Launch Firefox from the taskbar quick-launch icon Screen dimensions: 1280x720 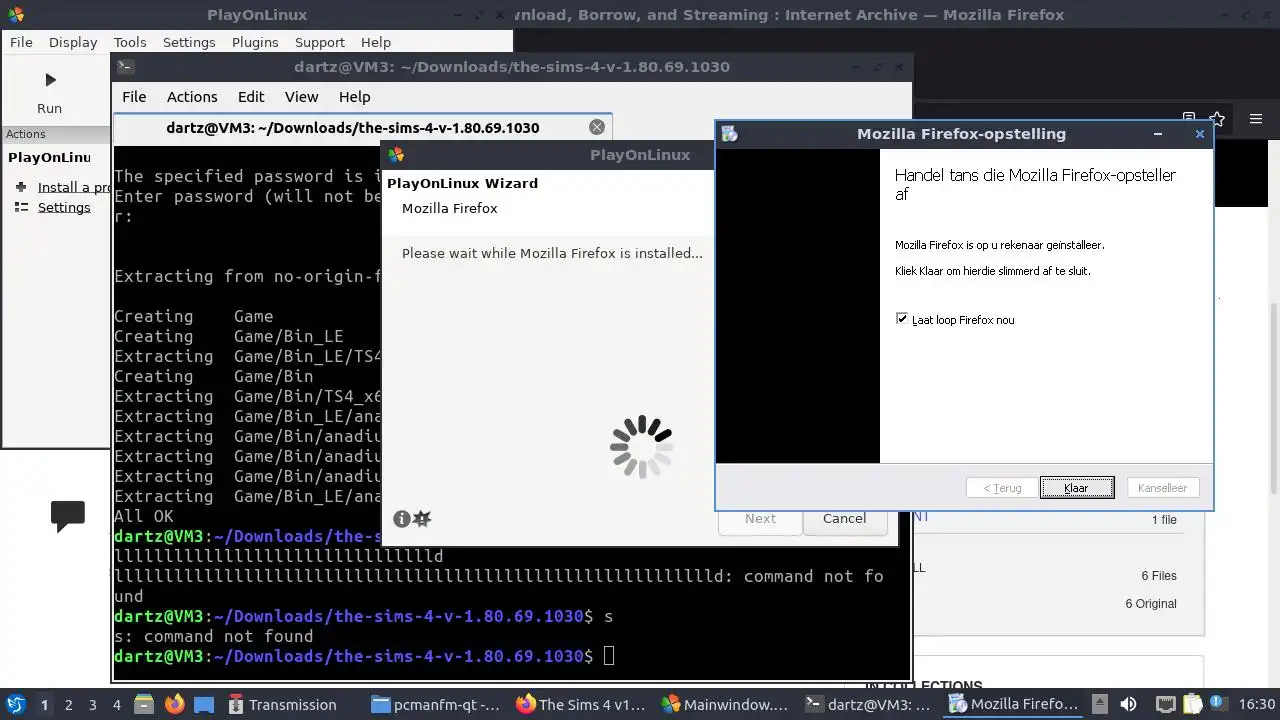(x=175, y=704)
